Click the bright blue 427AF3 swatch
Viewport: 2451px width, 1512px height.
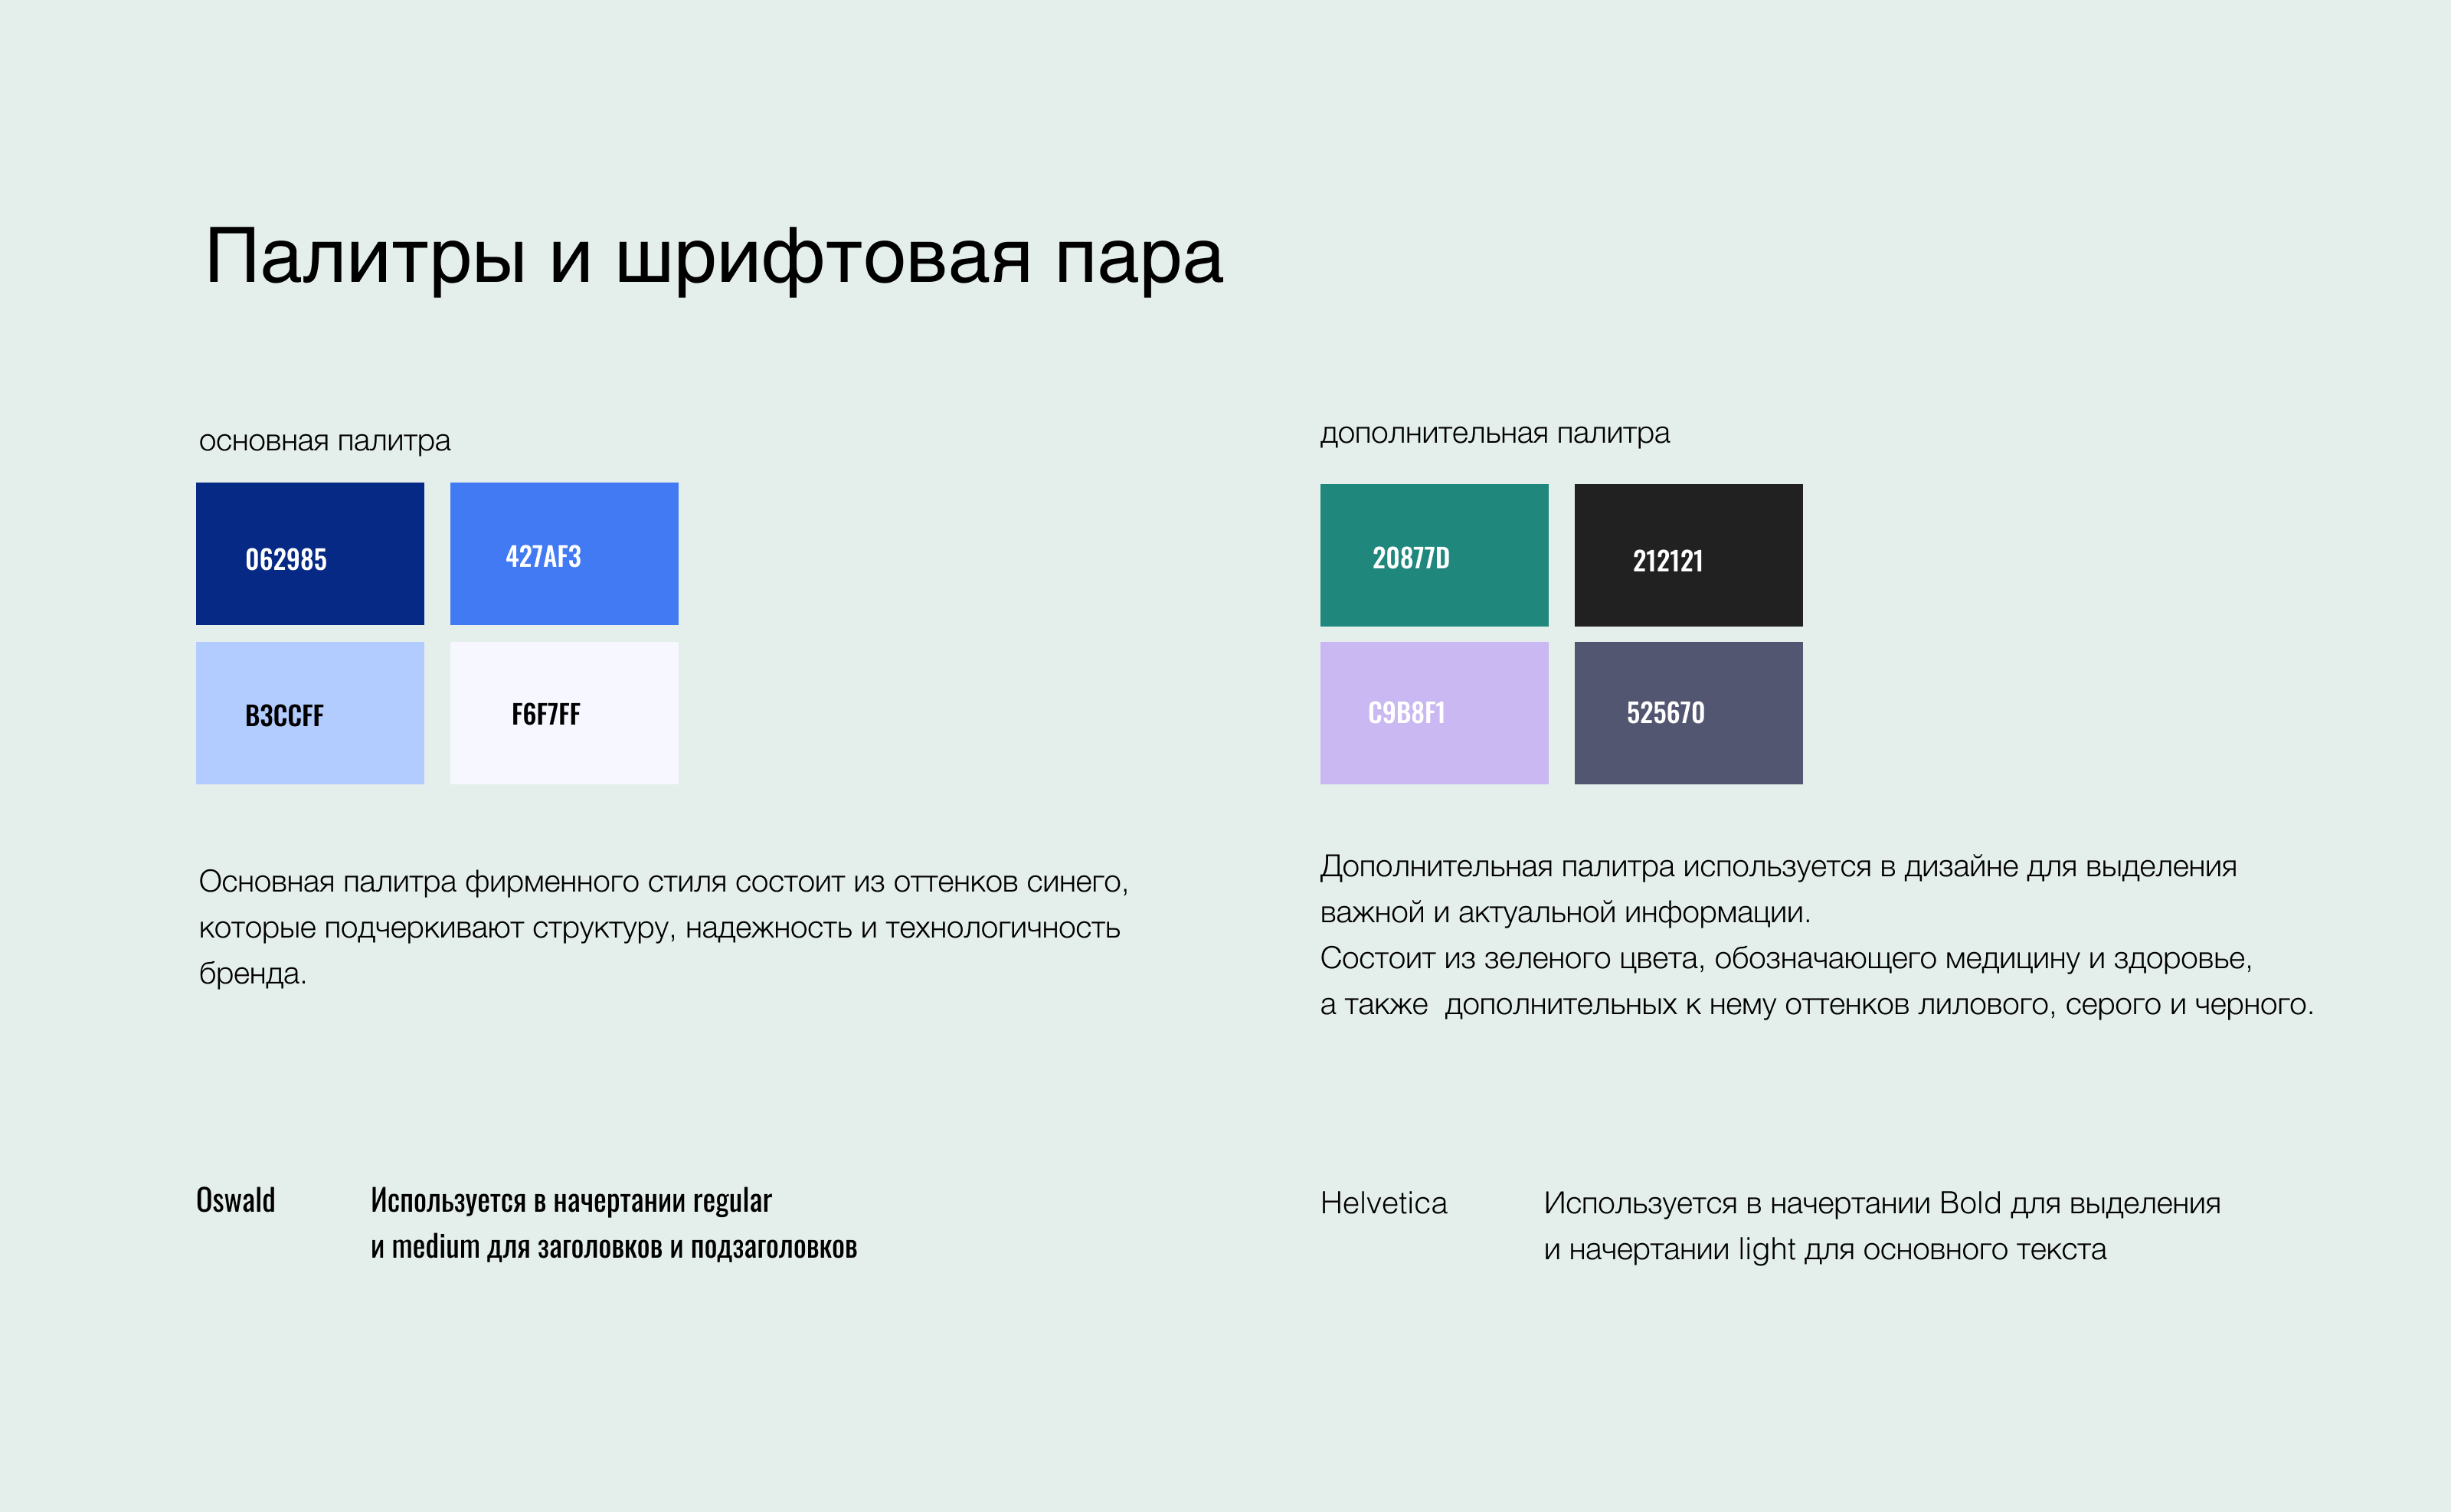[x=564, y=554]
